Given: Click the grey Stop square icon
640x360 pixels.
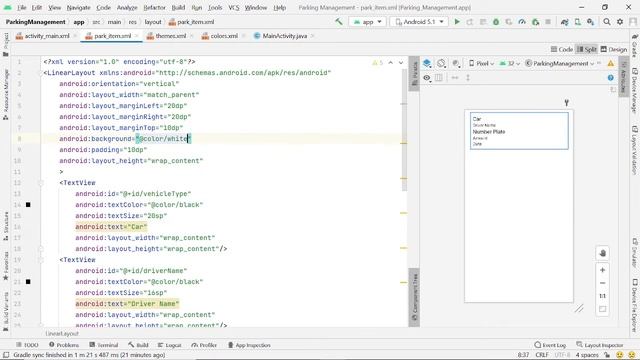Looking at the screenshot, I should 548,22.
